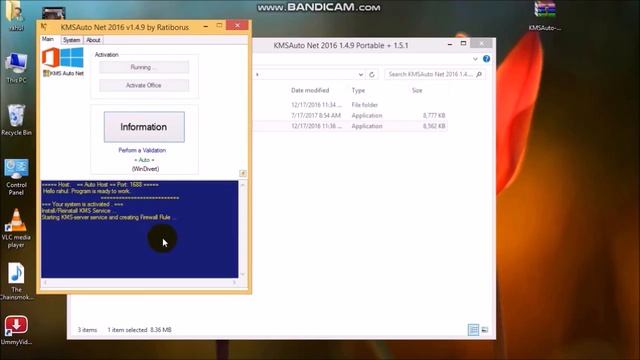Image resolution: width=640 pixels, height=360 pixels.
Task: Open This PC desktop icon
Action: pyautogui.click(x=16, y=68)
